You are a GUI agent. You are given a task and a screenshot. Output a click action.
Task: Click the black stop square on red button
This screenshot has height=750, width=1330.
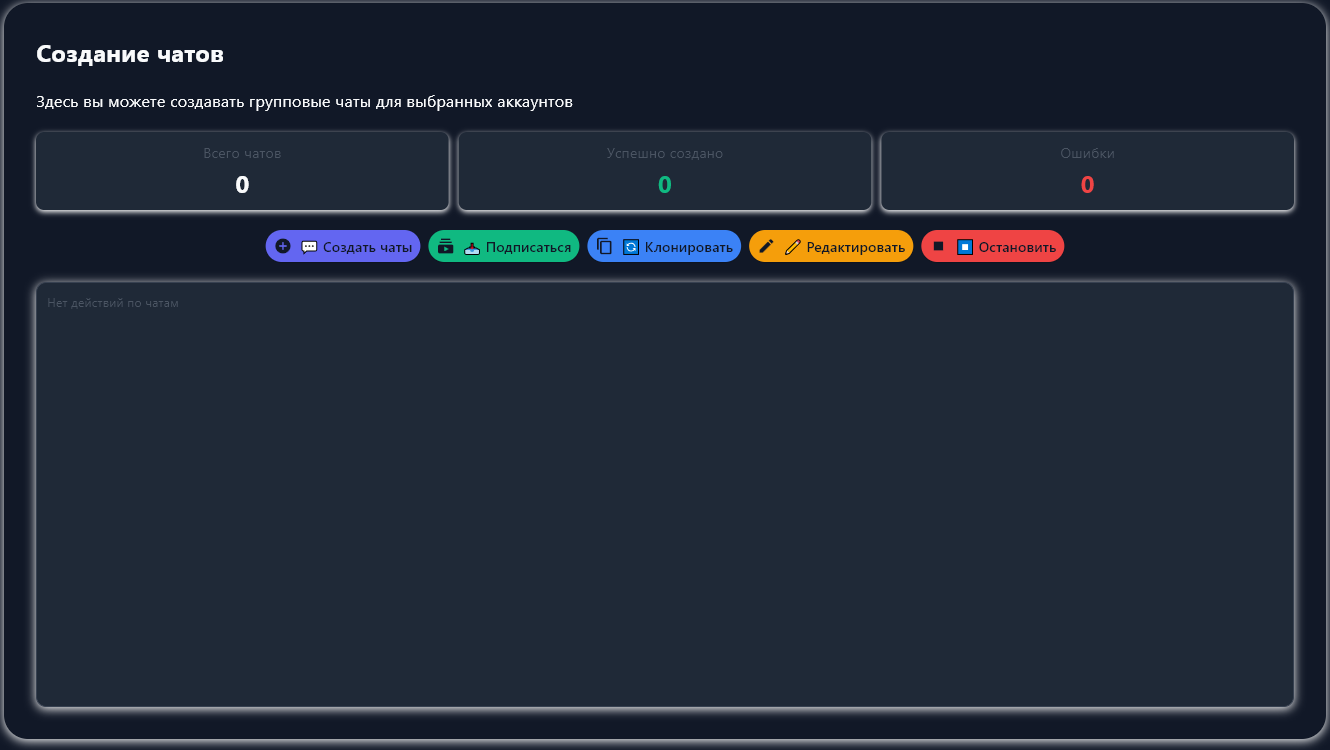tap(939, 246)
